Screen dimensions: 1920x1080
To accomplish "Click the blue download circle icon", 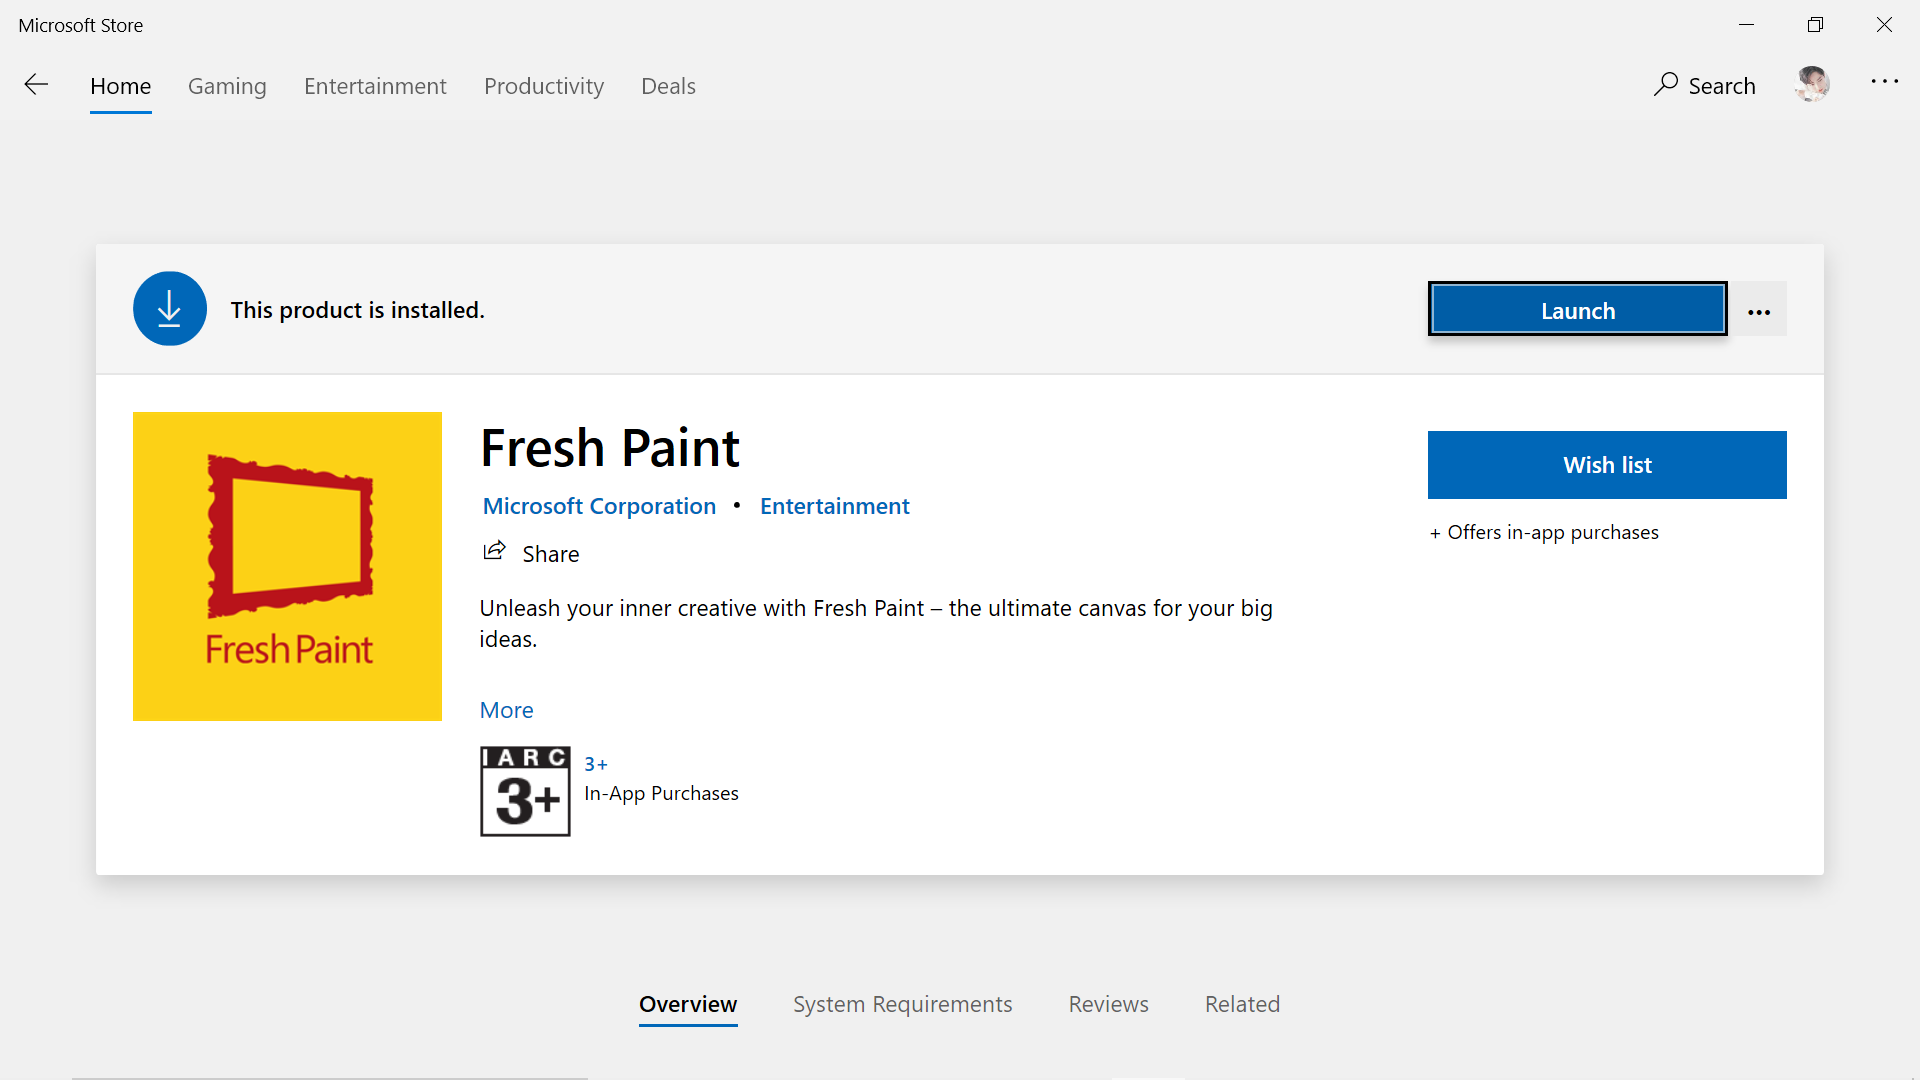I will 170,309.
